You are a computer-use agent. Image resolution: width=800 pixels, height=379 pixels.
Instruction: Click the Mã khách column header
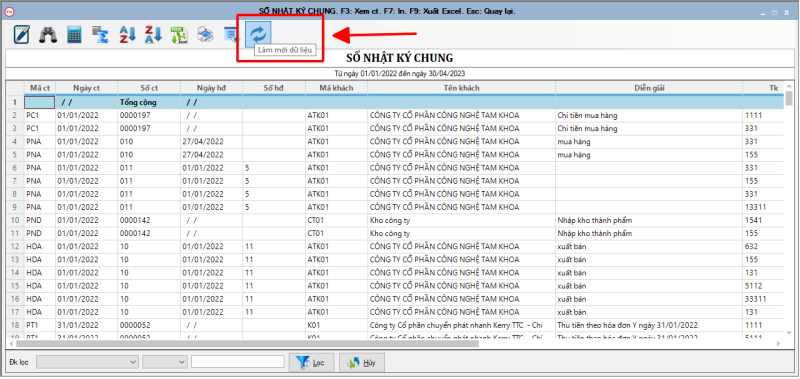pos(336,88)
